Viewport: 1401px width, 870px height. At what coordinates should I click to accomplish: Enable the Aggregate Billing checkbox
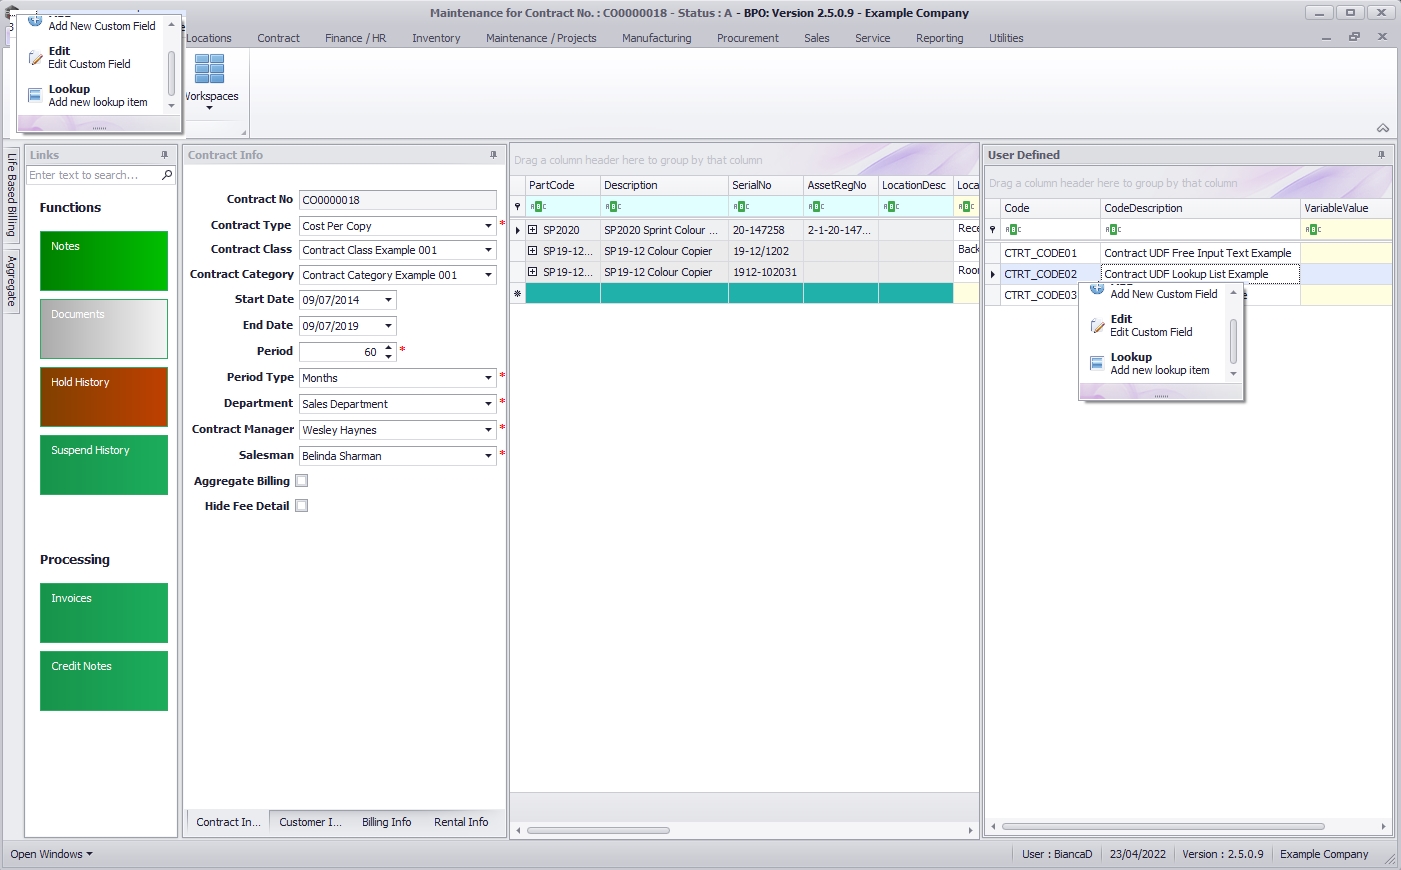point(302,481)
